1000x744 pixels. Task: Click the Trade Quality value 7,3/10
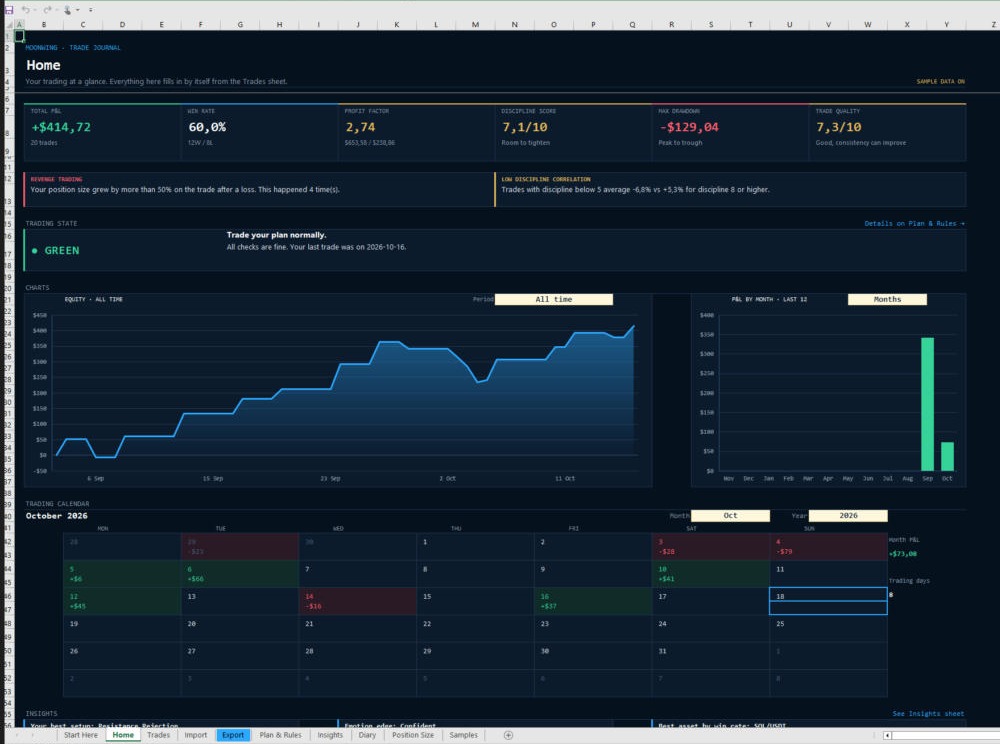click(839, 128)
